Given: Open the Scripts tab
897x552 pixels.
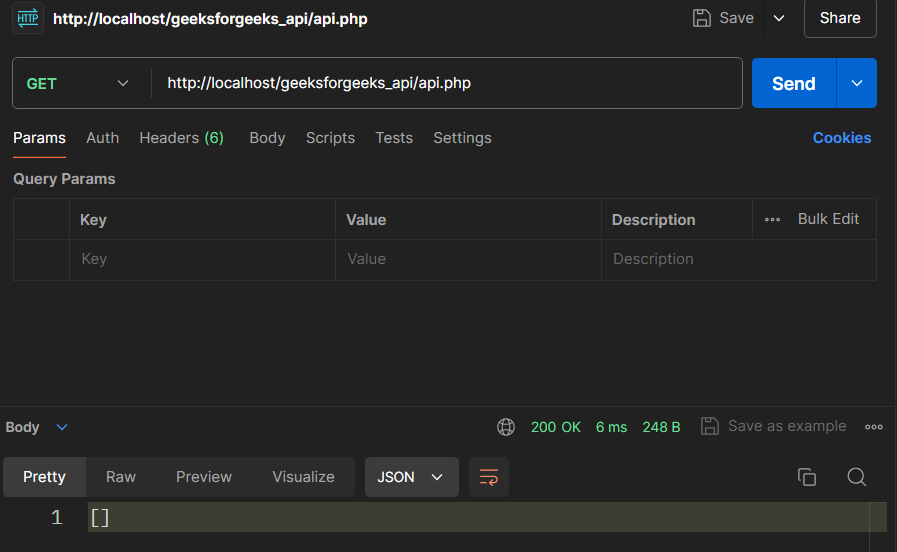Looking at the screenshot, I should click(x=330, y=138).
